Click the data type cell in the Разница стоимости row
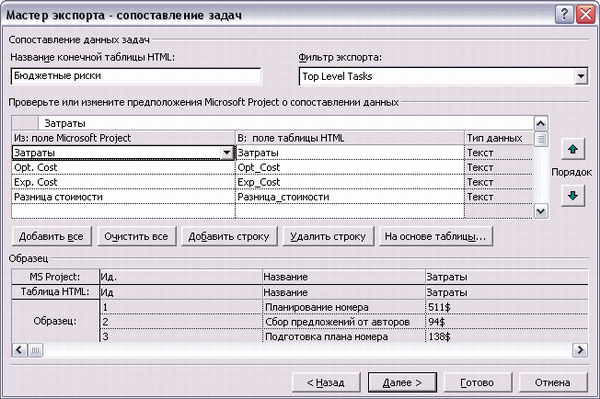The width and height of the screenshot is (600, 399). pyautogui.click(x=499, y=197)
